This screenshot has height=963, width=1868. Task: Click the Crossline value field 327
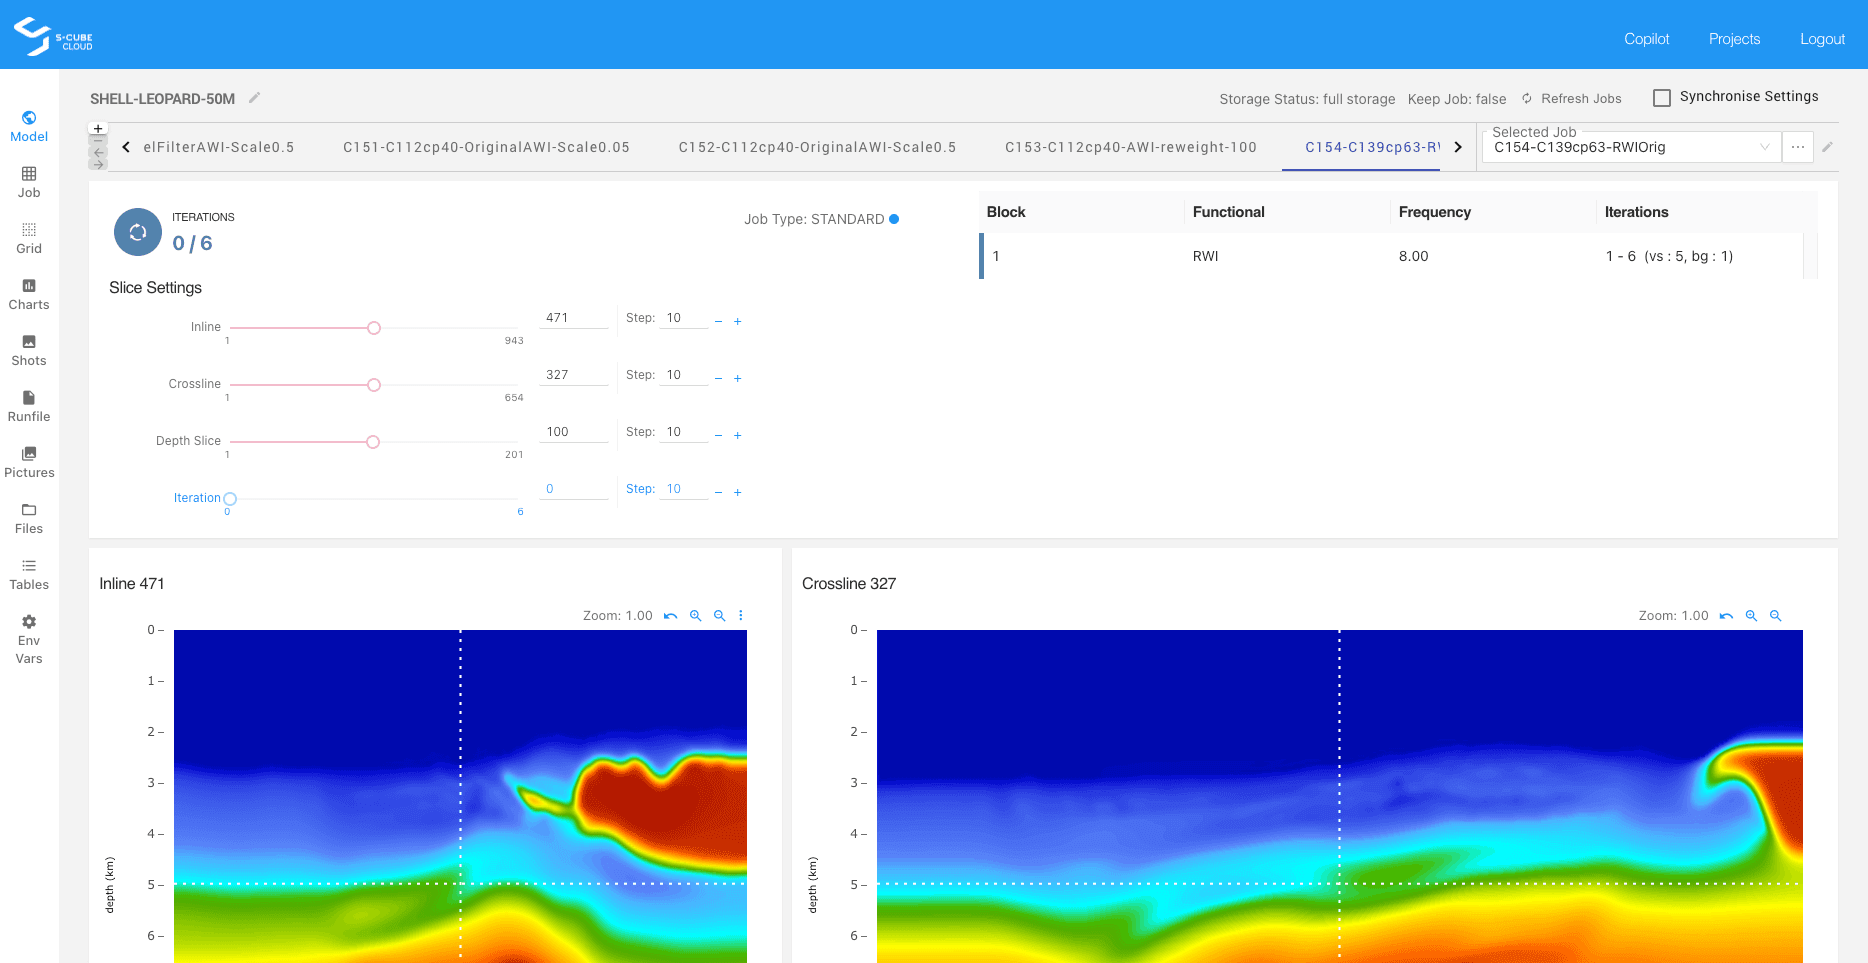pyautogui.click(x=574, y=375)
